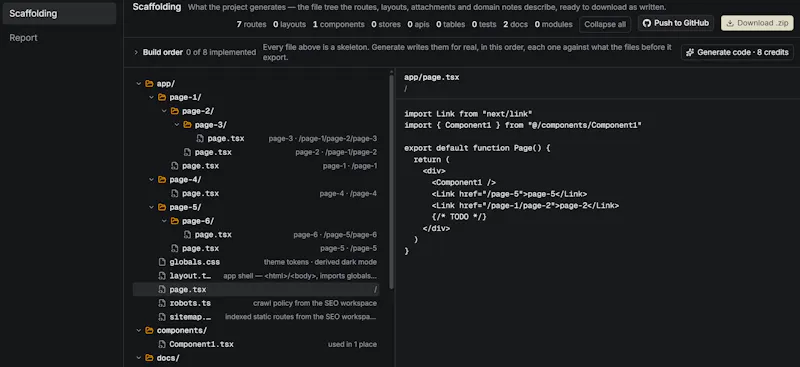This screenshot has width=800, height=367.
Task: Click the robots.ts file icon
Action: point(162,303)
